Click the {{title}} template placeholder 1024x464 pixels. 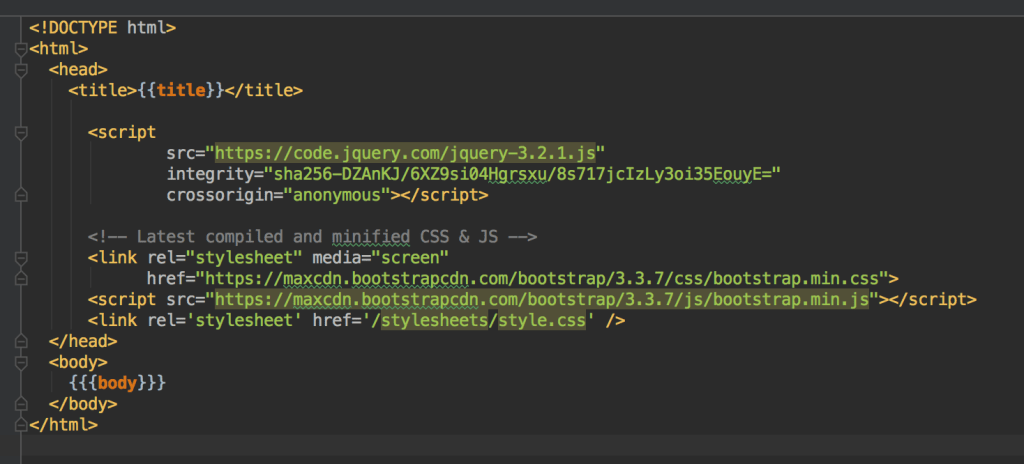point(181,91)
